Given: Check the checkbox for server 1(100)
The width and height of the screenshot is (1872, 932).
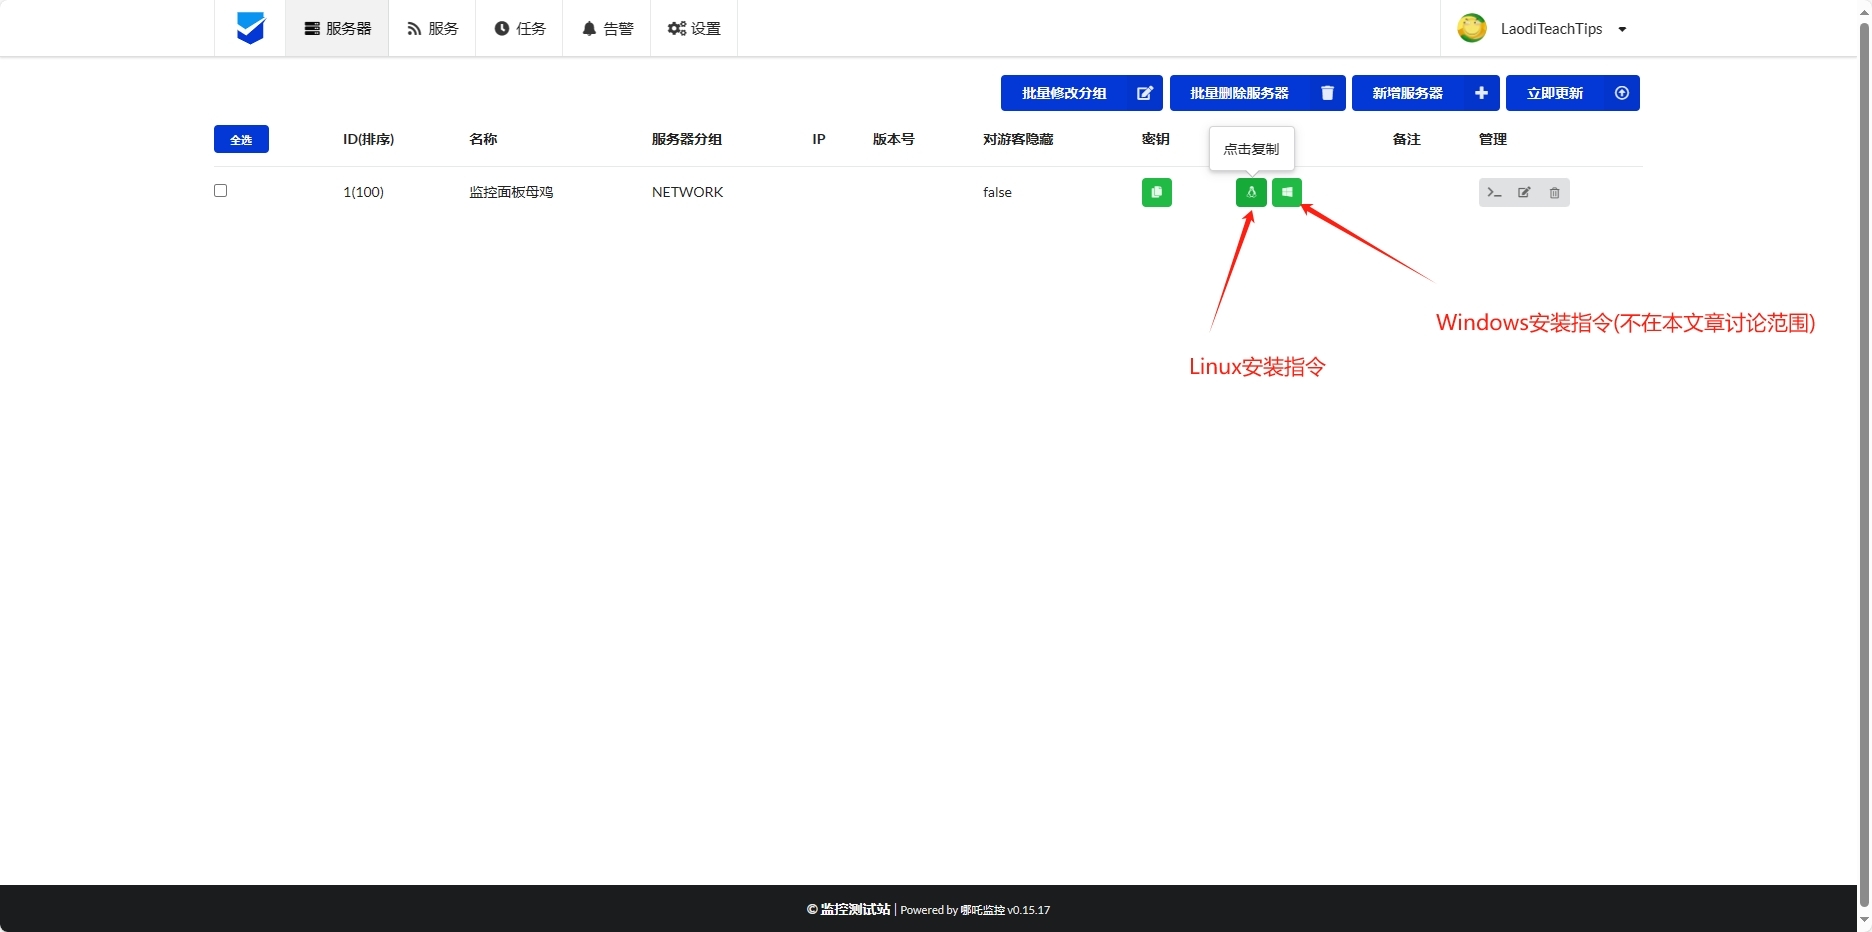Looking at the screenshot, I should (x=221, y=191).
